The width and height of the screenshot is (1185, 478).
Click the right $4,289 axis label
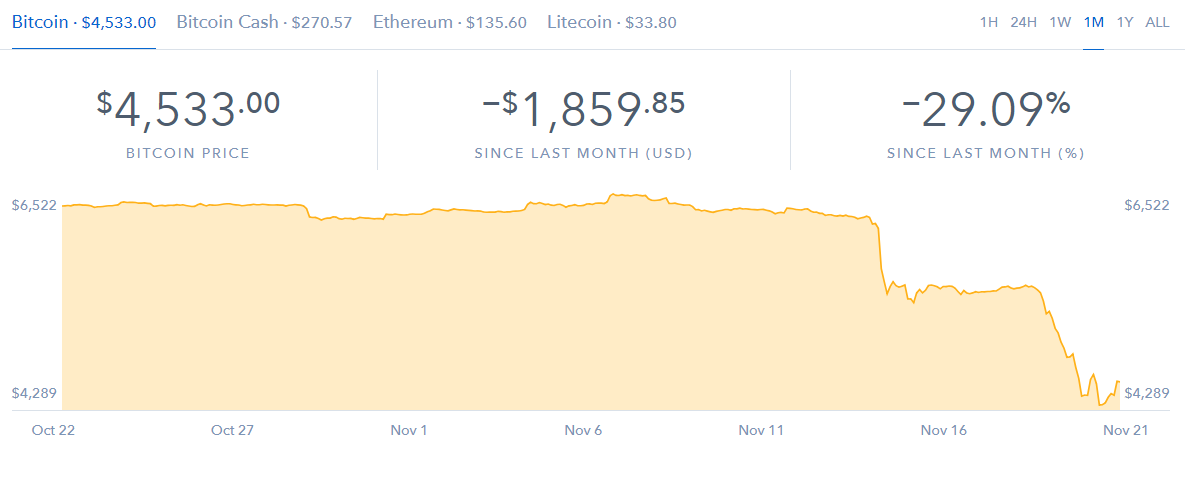pyautogui.click(x=1146, y=393)
